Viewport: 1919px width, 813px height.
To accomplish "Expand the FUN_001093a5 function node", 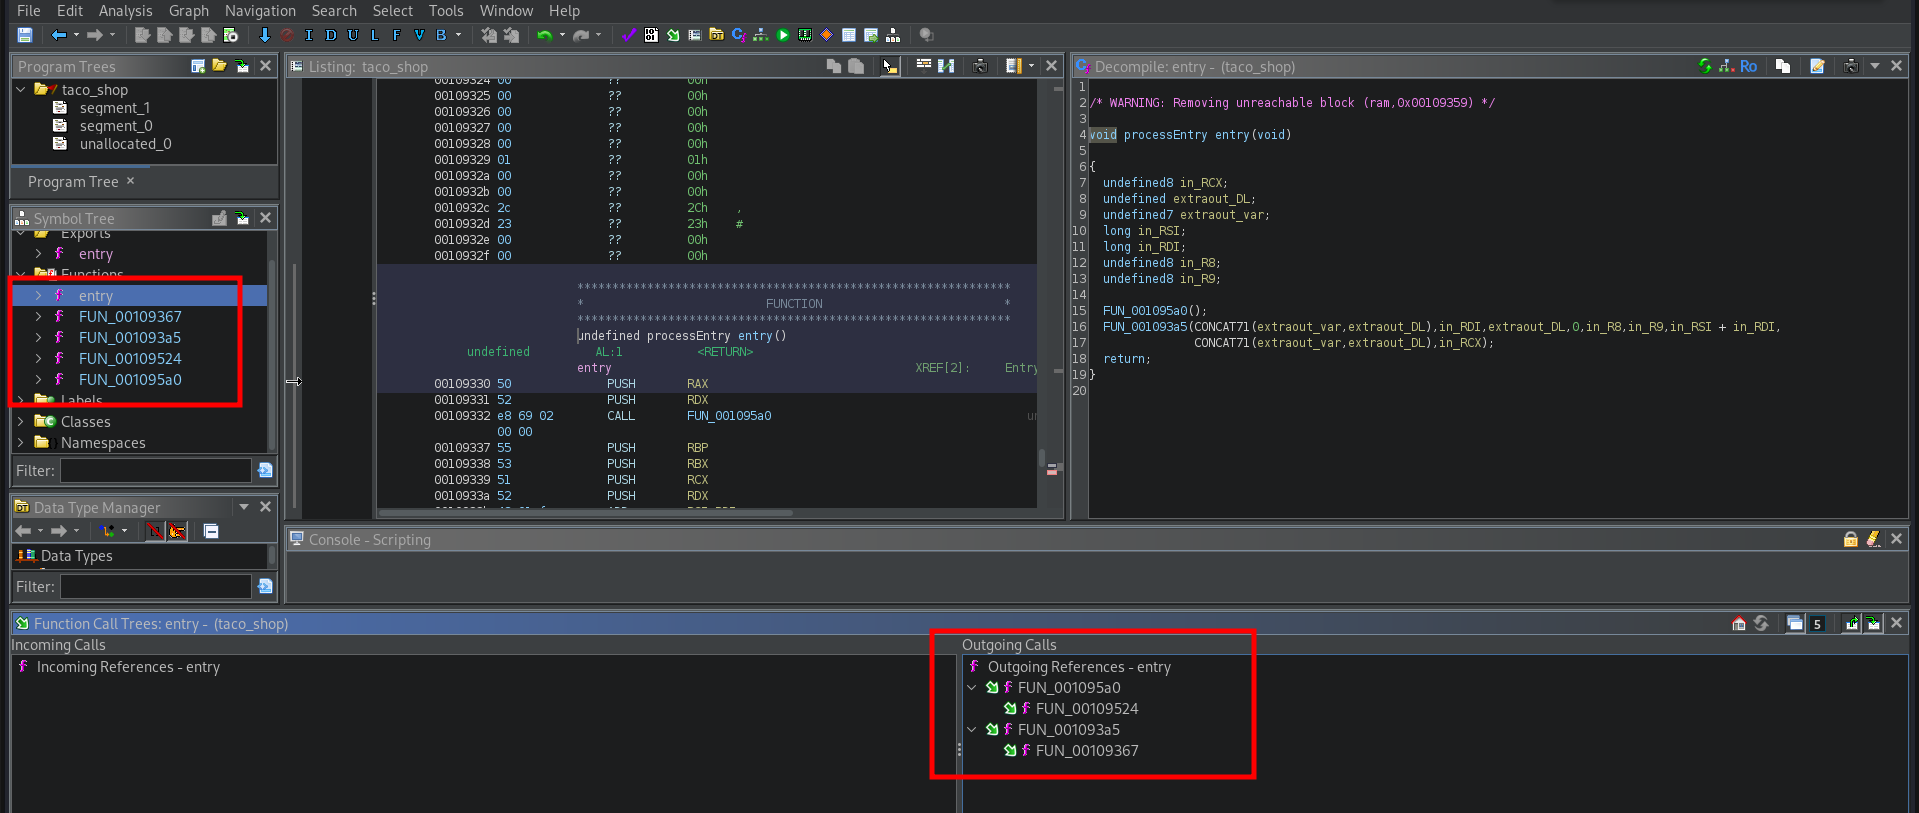I will (38, 338).
